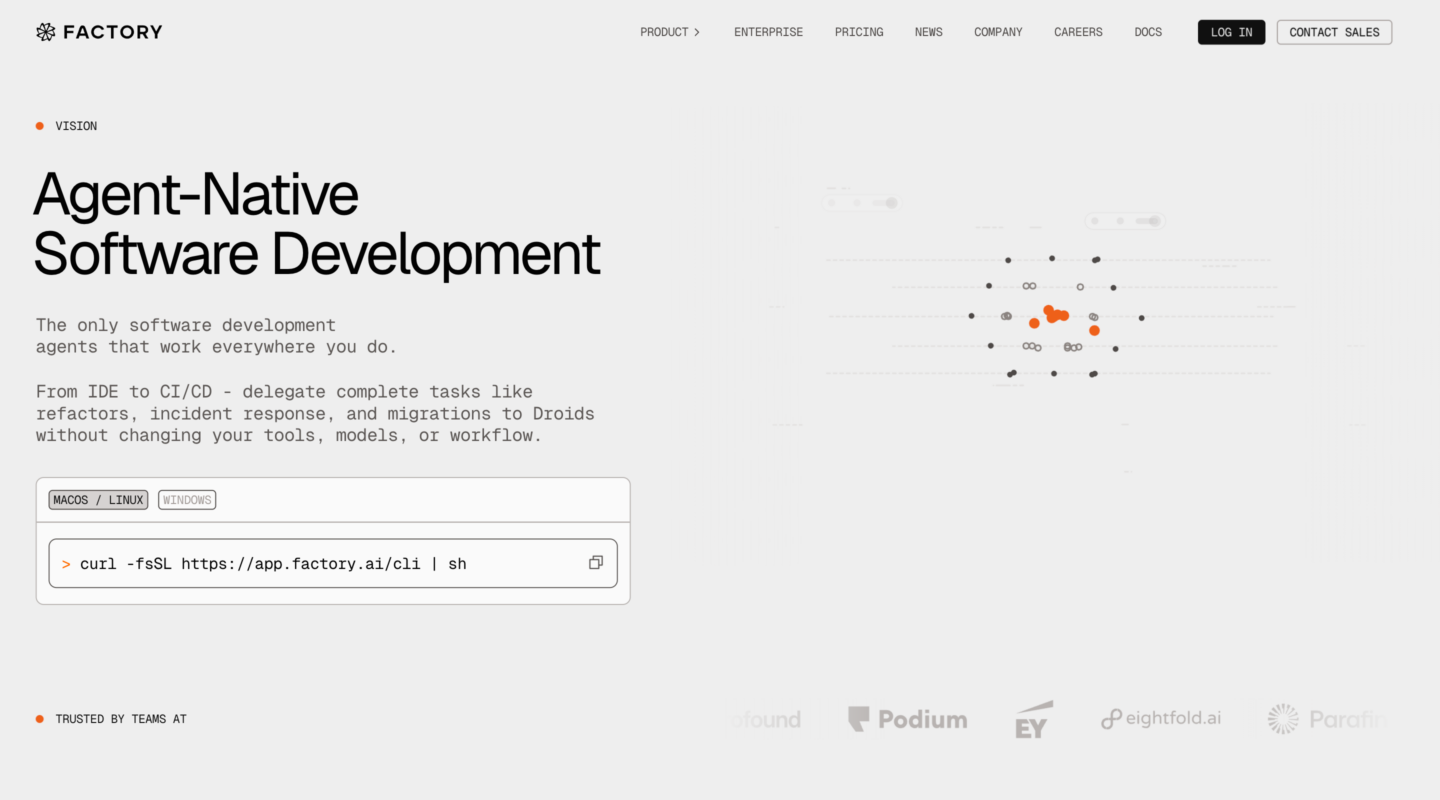
Task: Click the Parafin logo
Action: [1327, 719]
